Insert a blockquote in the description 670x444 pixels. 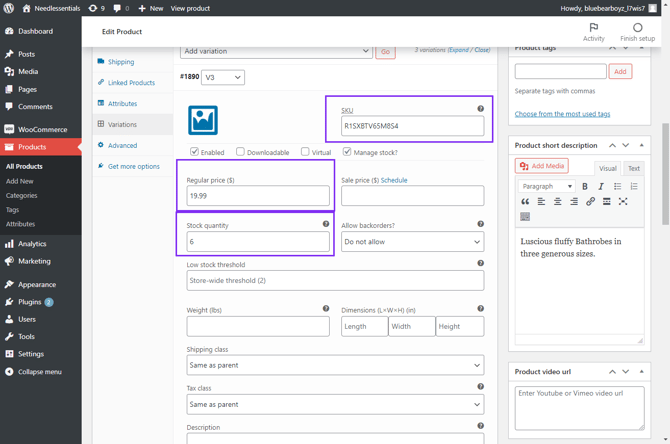[525, 202]
